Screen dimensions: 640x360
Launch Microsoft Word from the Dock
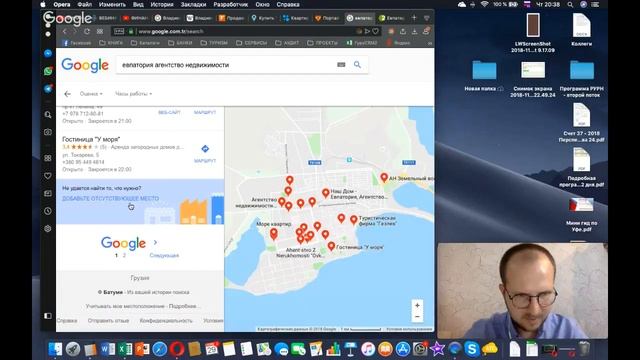pyautogui.click(x=108, y=349)
